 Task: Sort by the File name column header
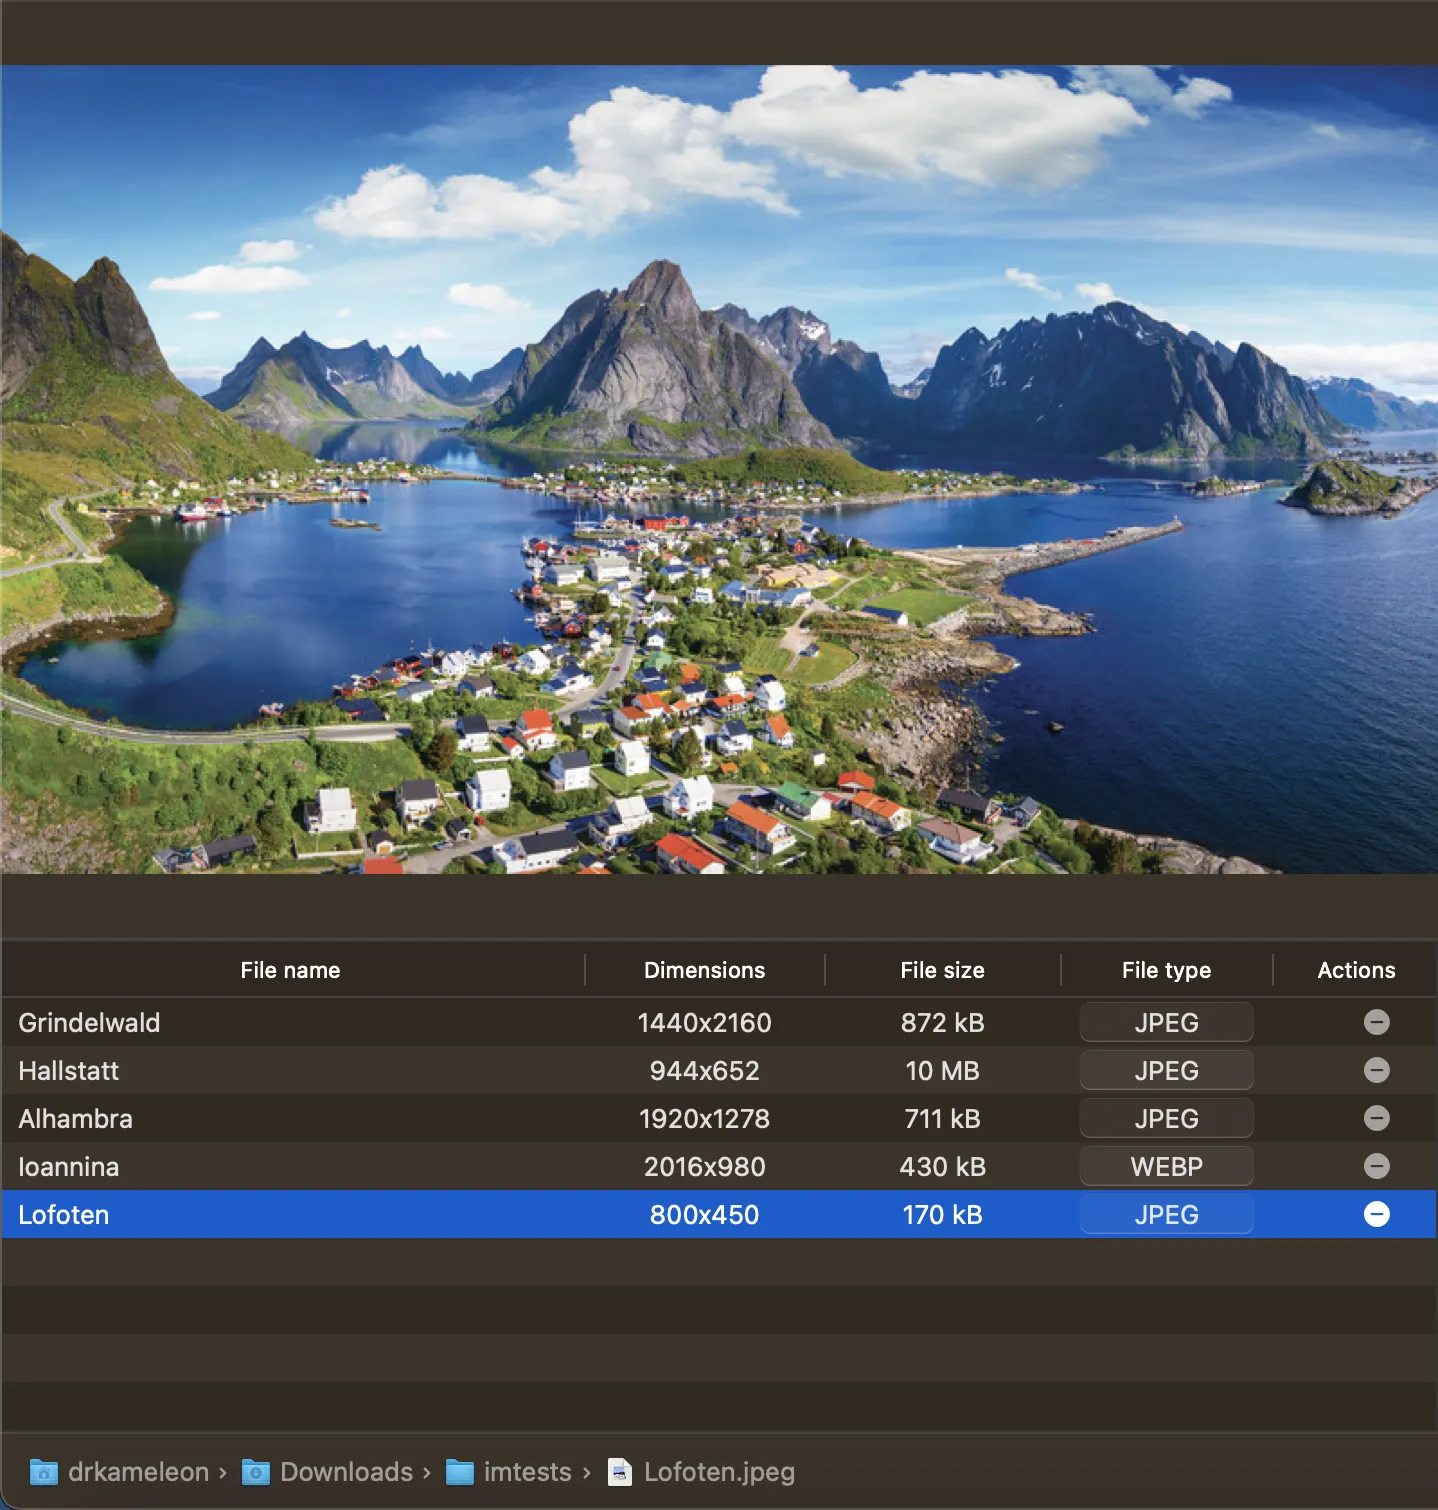tap(290, 970)
